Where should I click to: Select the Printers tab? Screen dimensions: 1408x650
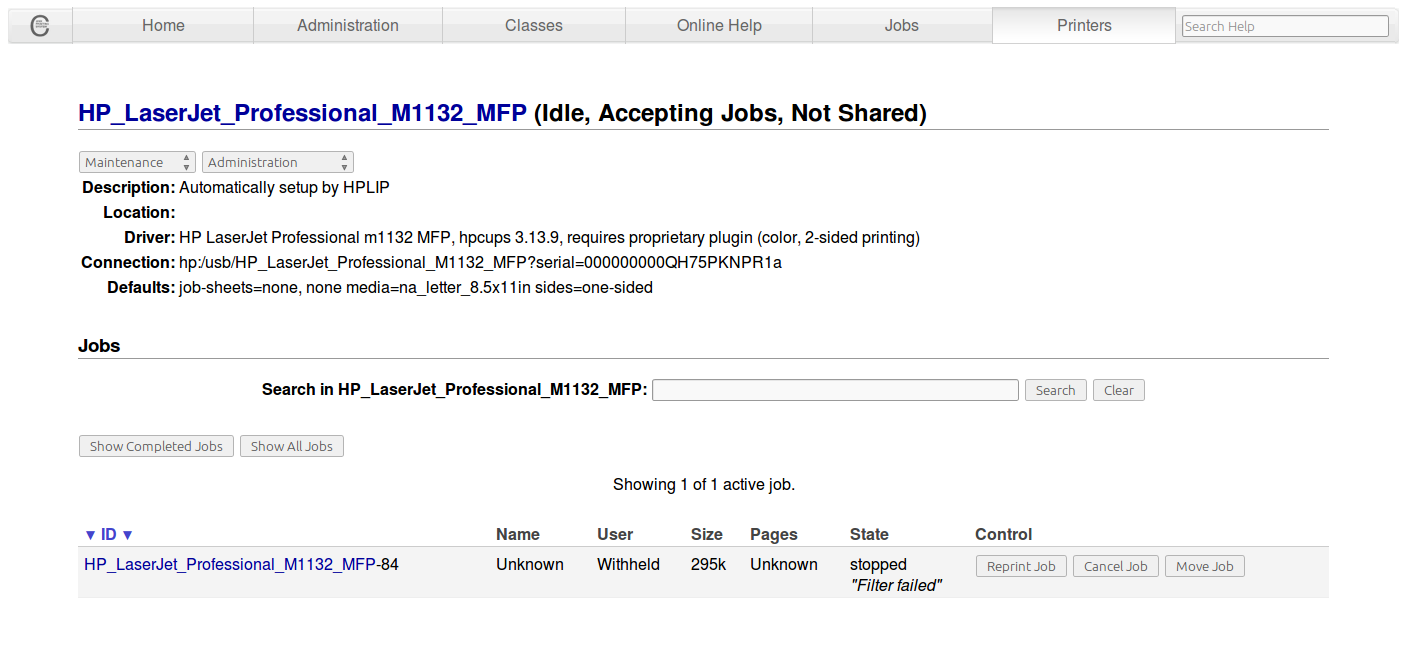coord(1084,26)
